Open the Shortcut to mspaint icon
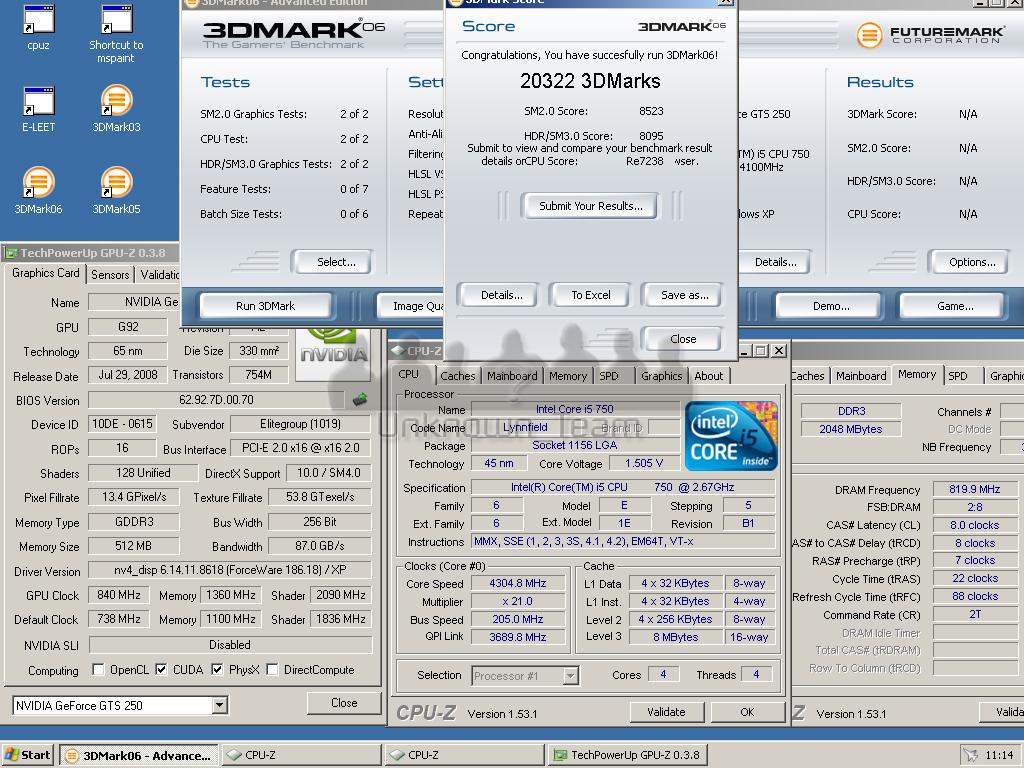 click(116, 33)
